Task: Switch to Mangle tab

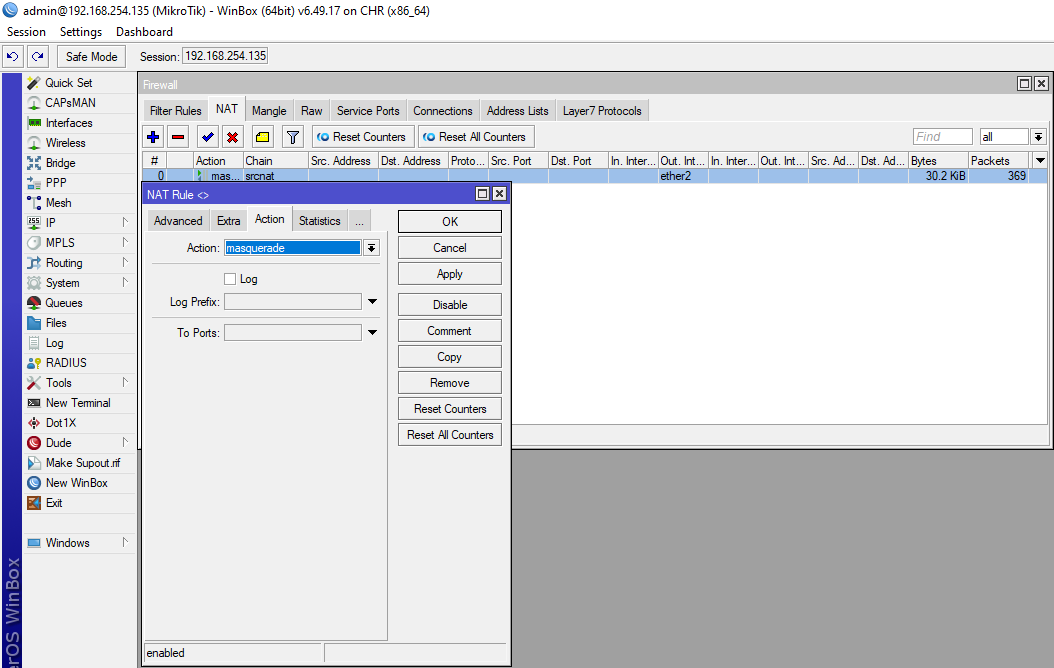Action: pyautogui.click(x=269, y=111)
